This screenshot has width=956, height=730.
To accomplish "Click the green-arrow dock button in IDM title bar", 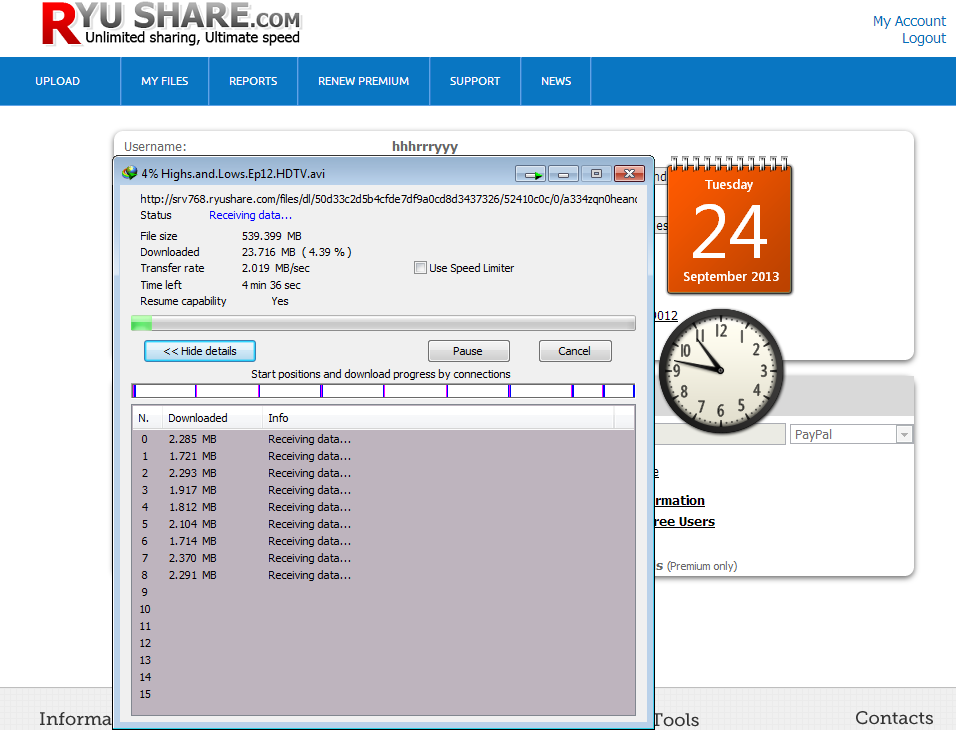I will pos(530,174).
